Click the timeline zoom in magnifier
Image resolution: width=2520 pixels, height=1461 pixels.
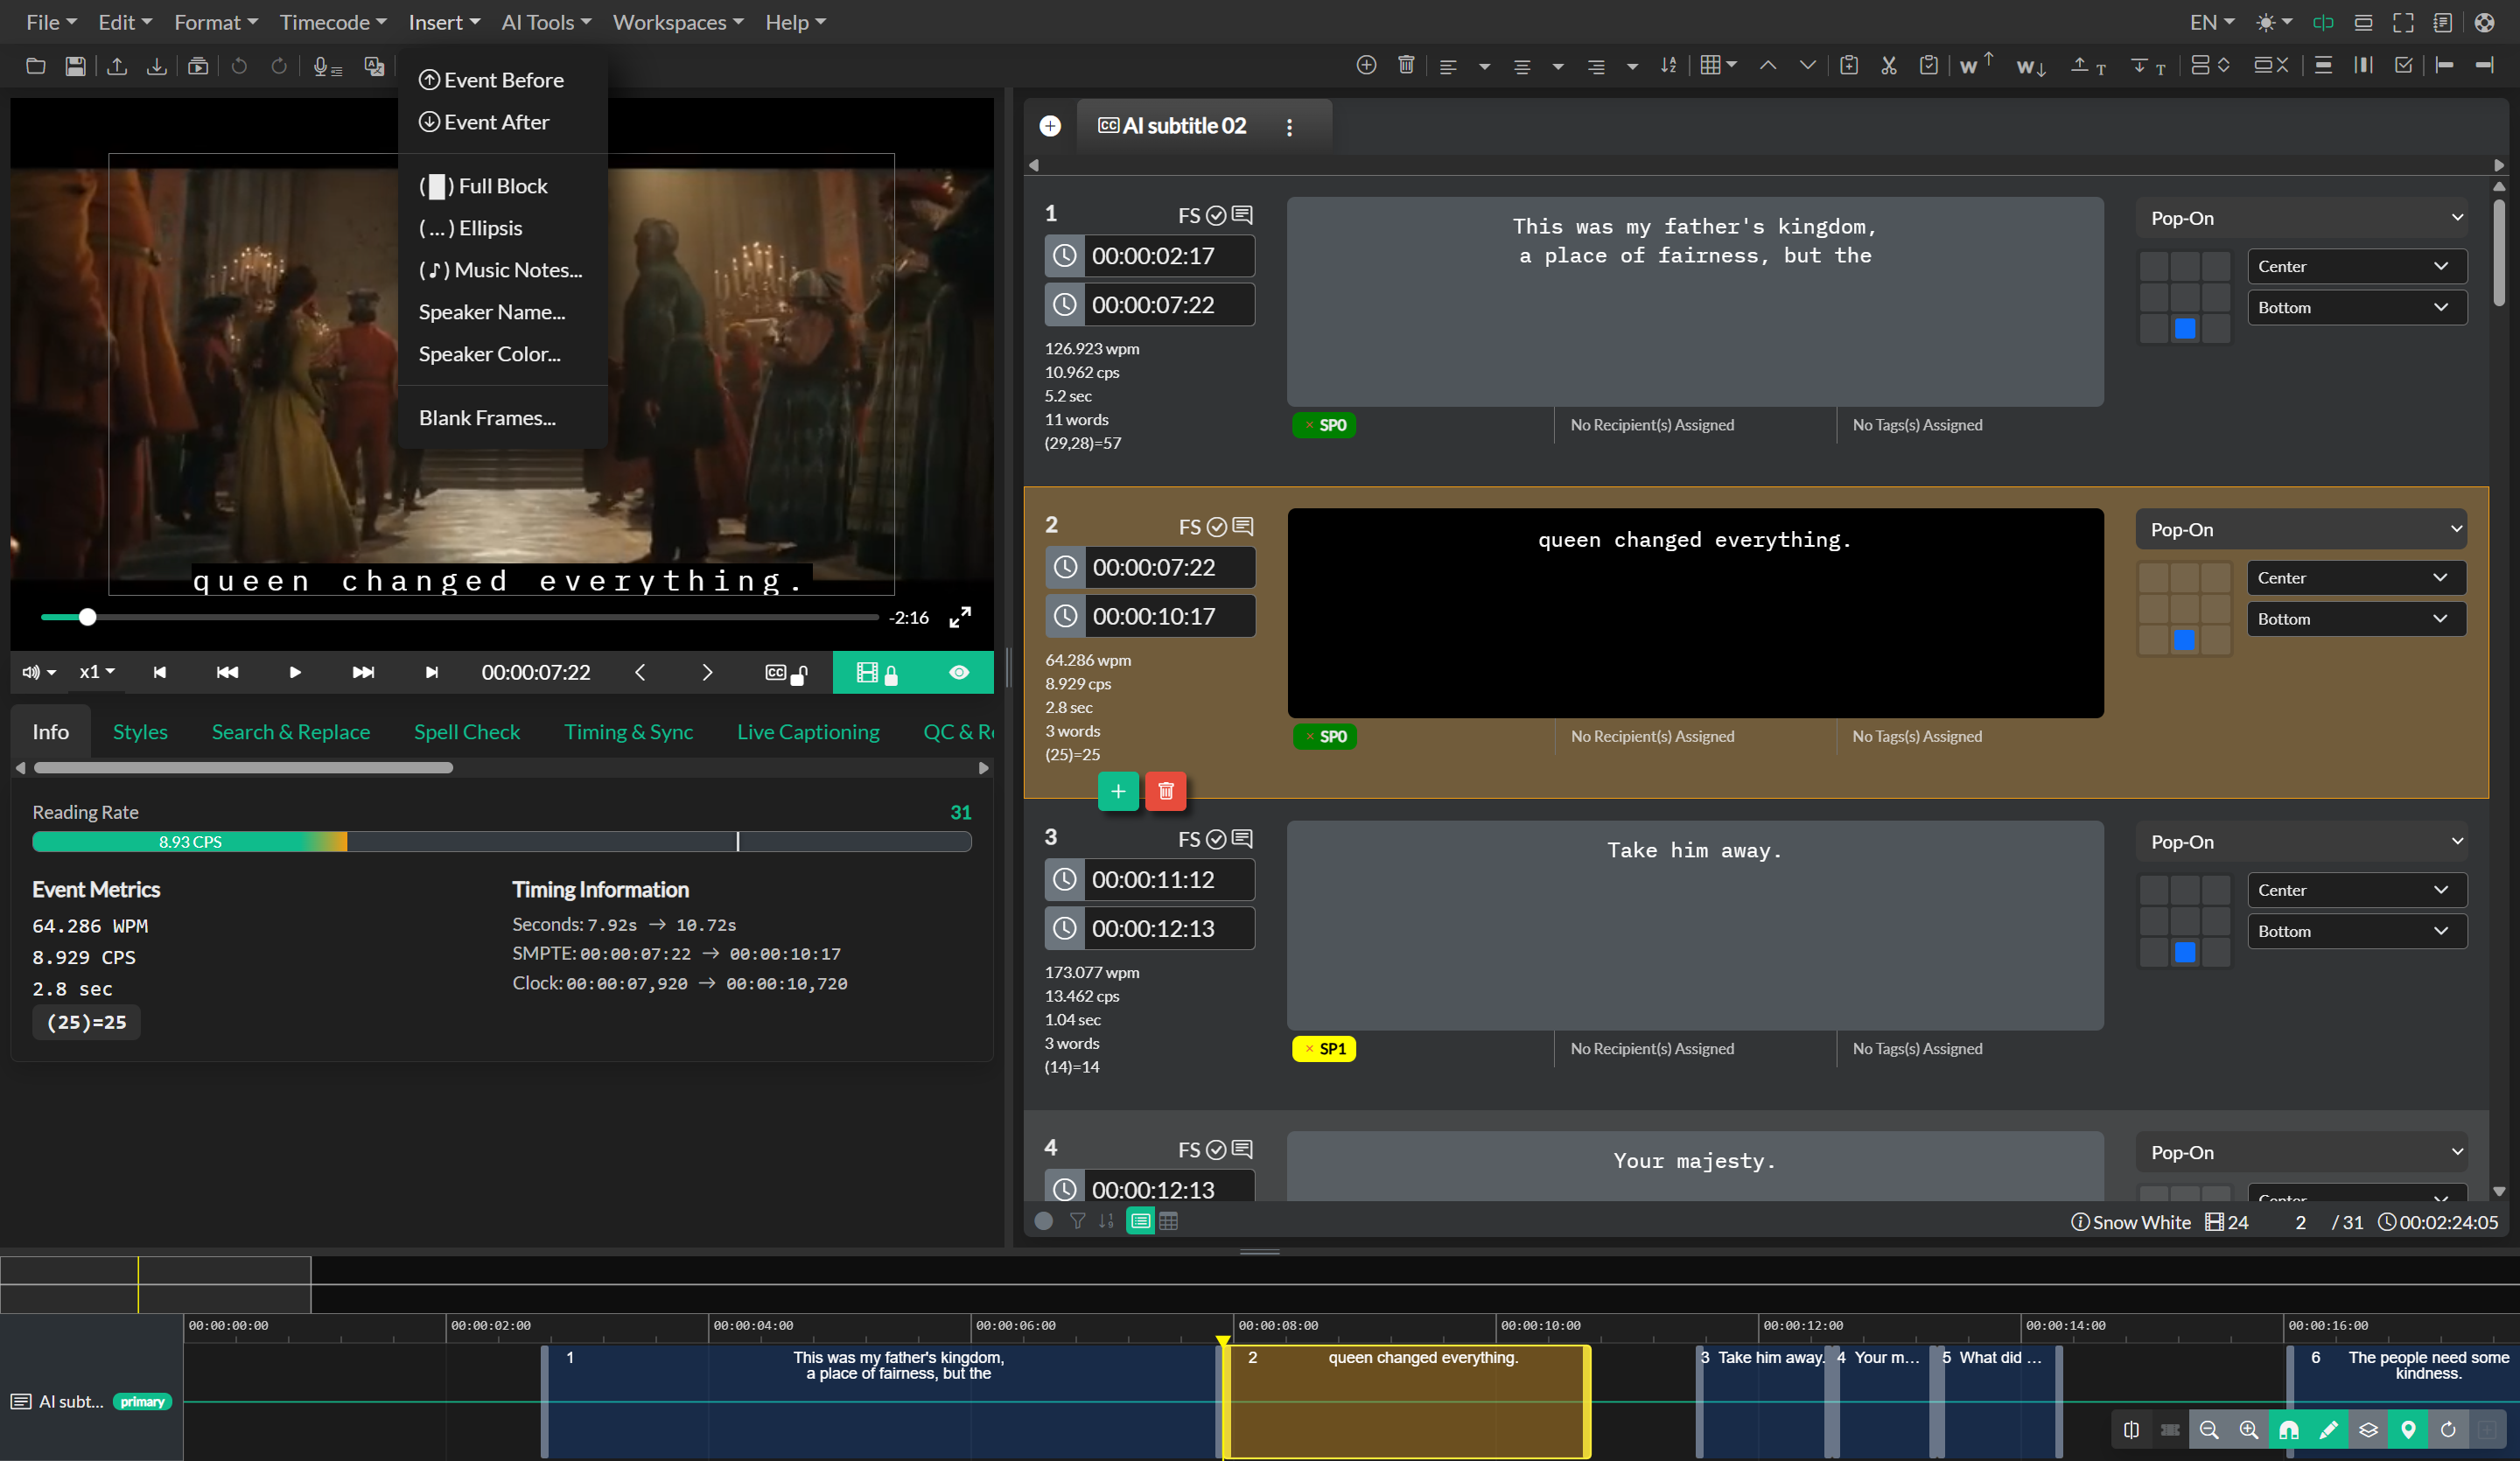coord(2249,1430)
